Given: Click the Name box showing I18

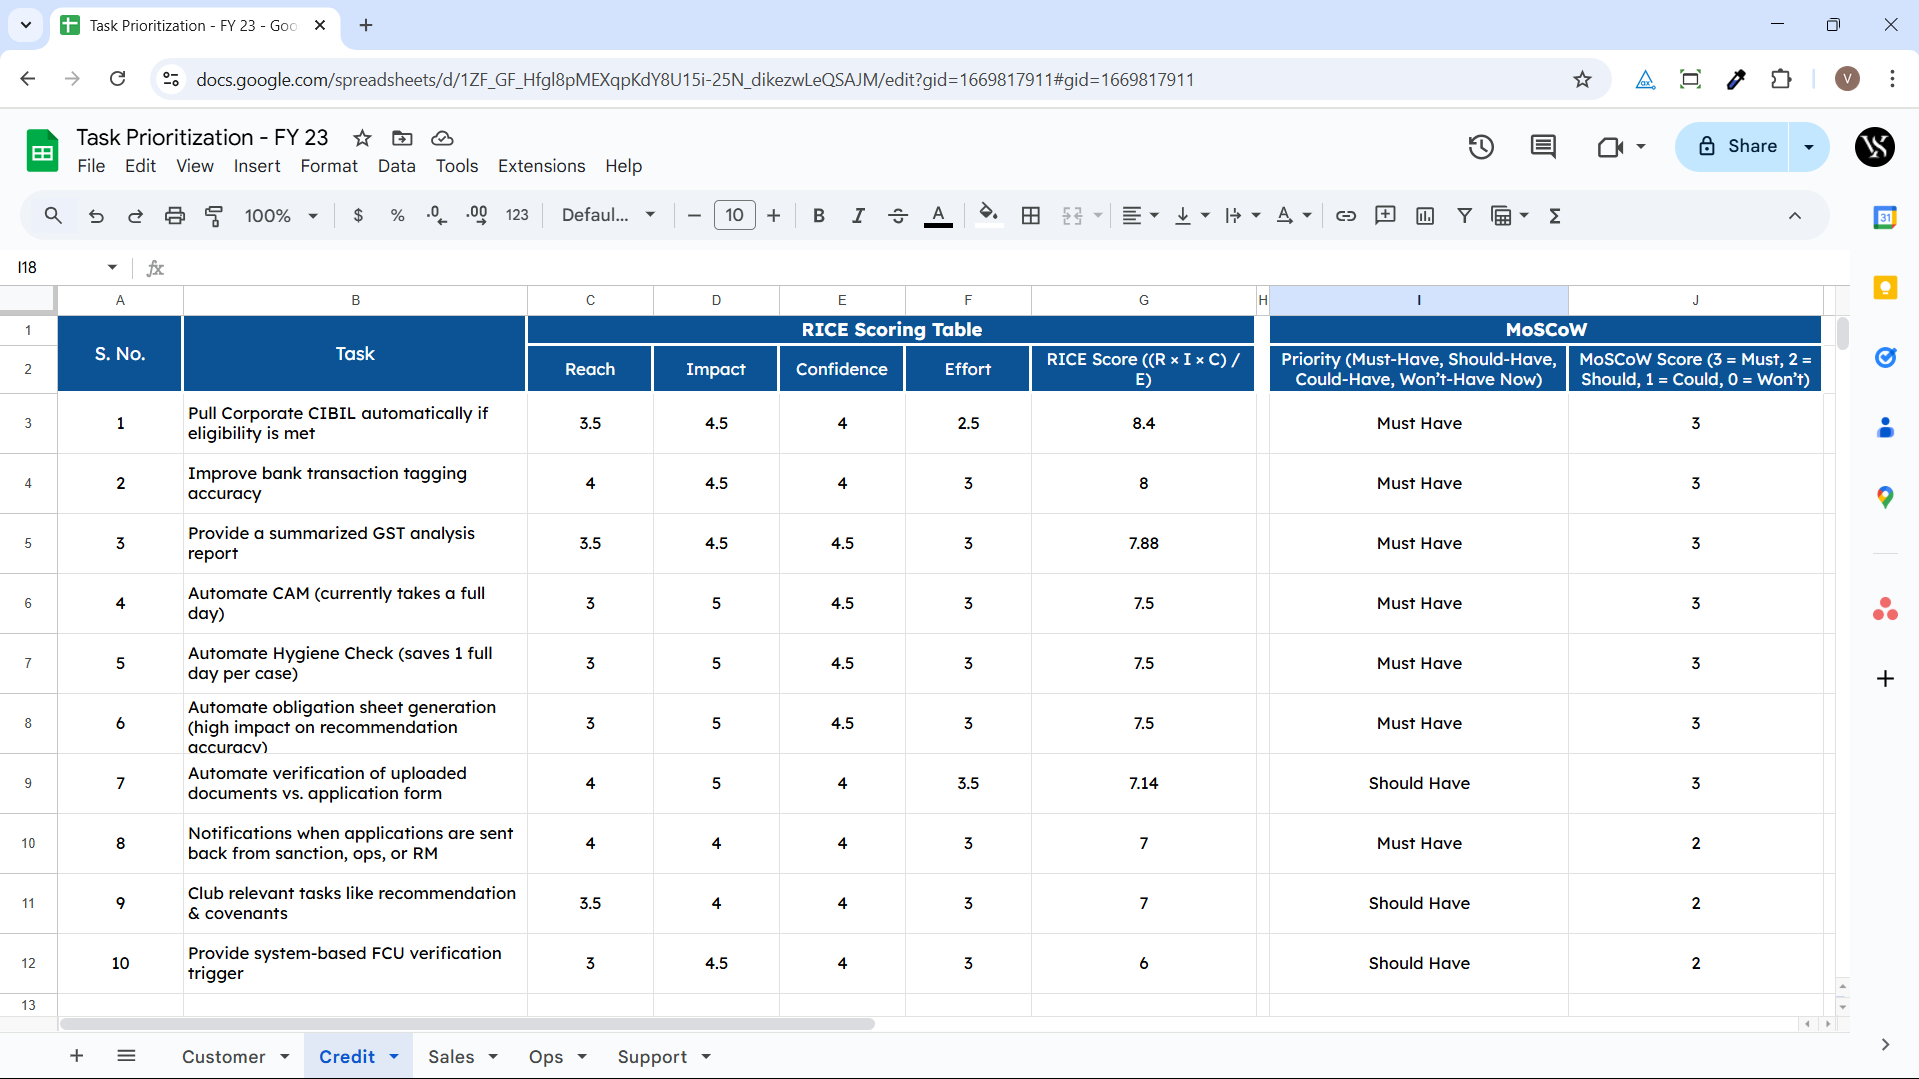Looking at the screenshot, I should pos(66,267).
